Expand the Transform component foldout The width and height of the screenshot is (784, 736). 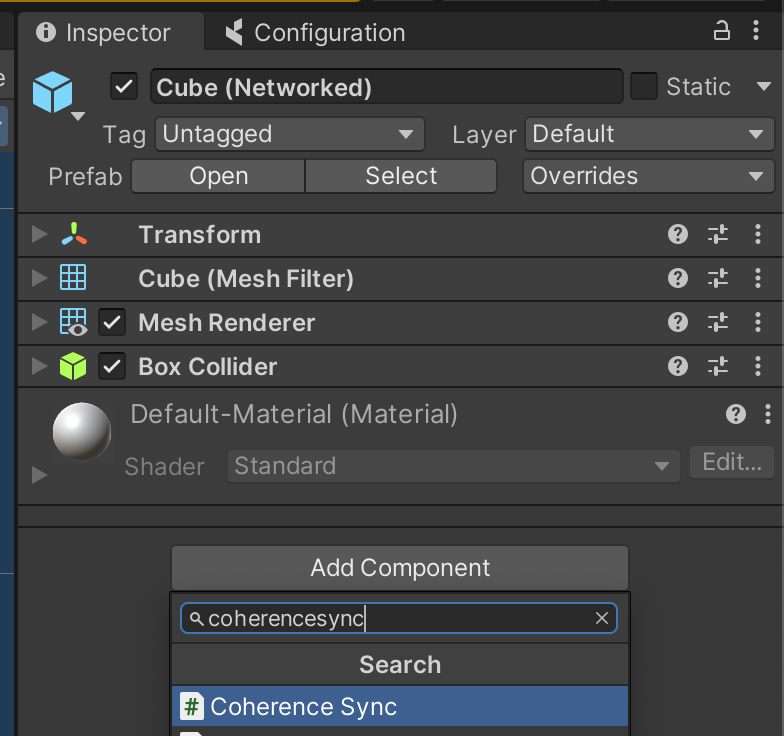click(39, 235)
